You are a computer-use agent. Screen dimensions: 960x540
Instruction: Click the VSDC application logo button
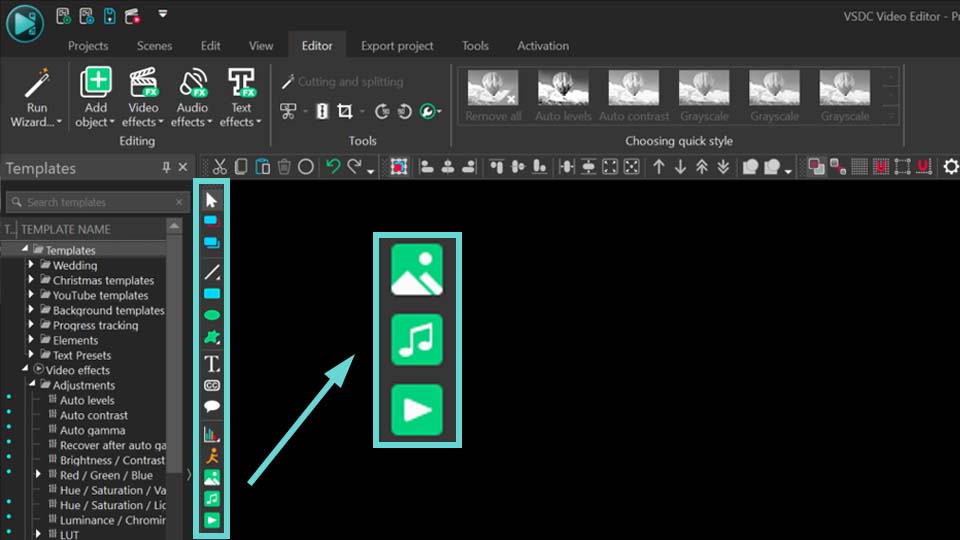click(x=25, y=23)
